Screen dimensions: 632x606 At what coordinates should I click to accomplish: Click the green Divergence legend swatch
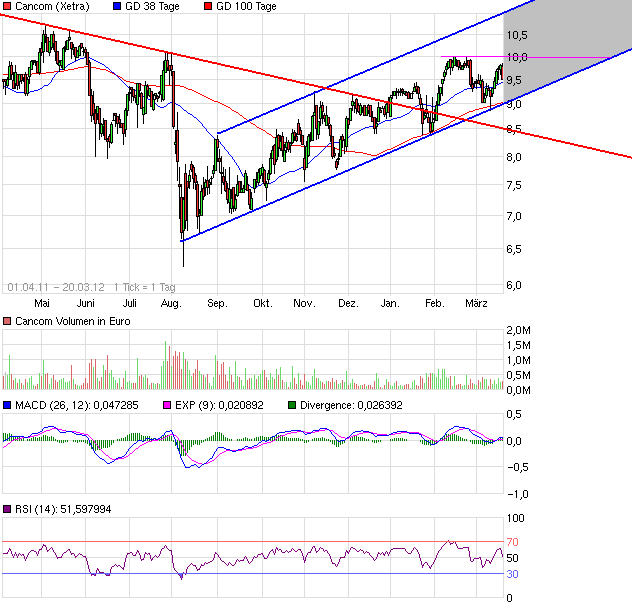292,405
